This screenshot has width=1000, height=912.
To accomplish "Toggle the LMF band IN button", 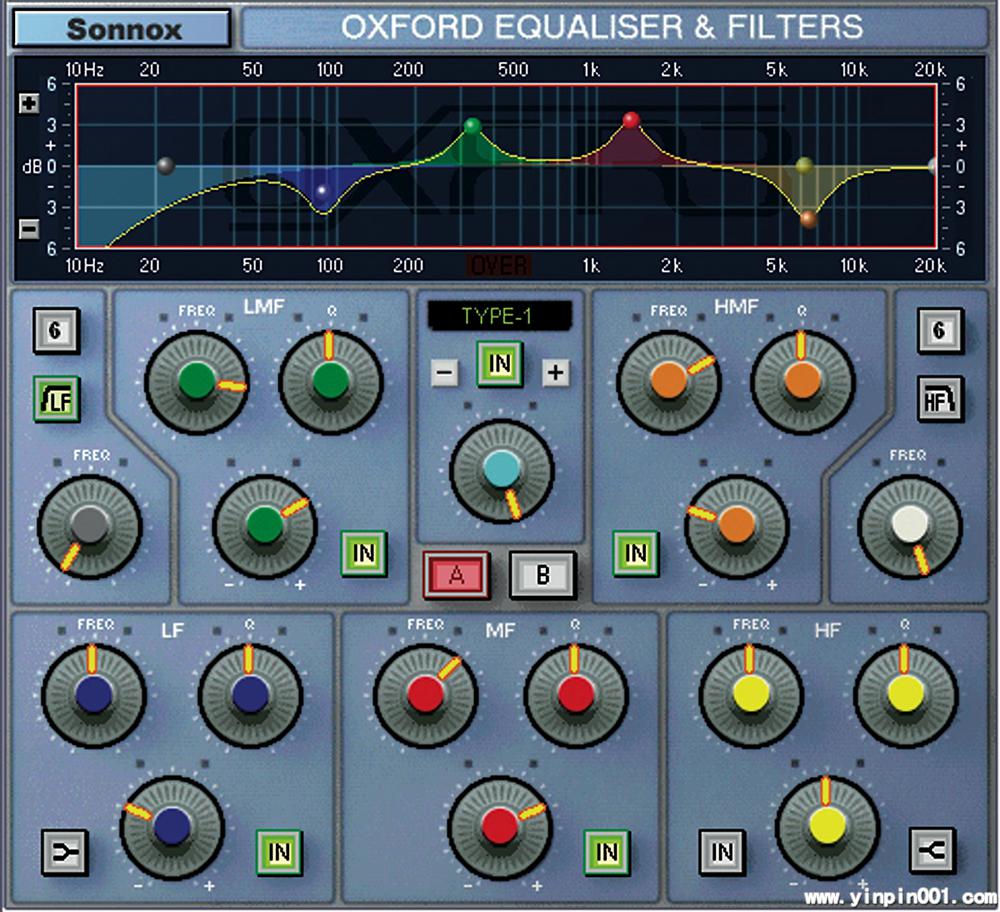I will click(364, 552).
